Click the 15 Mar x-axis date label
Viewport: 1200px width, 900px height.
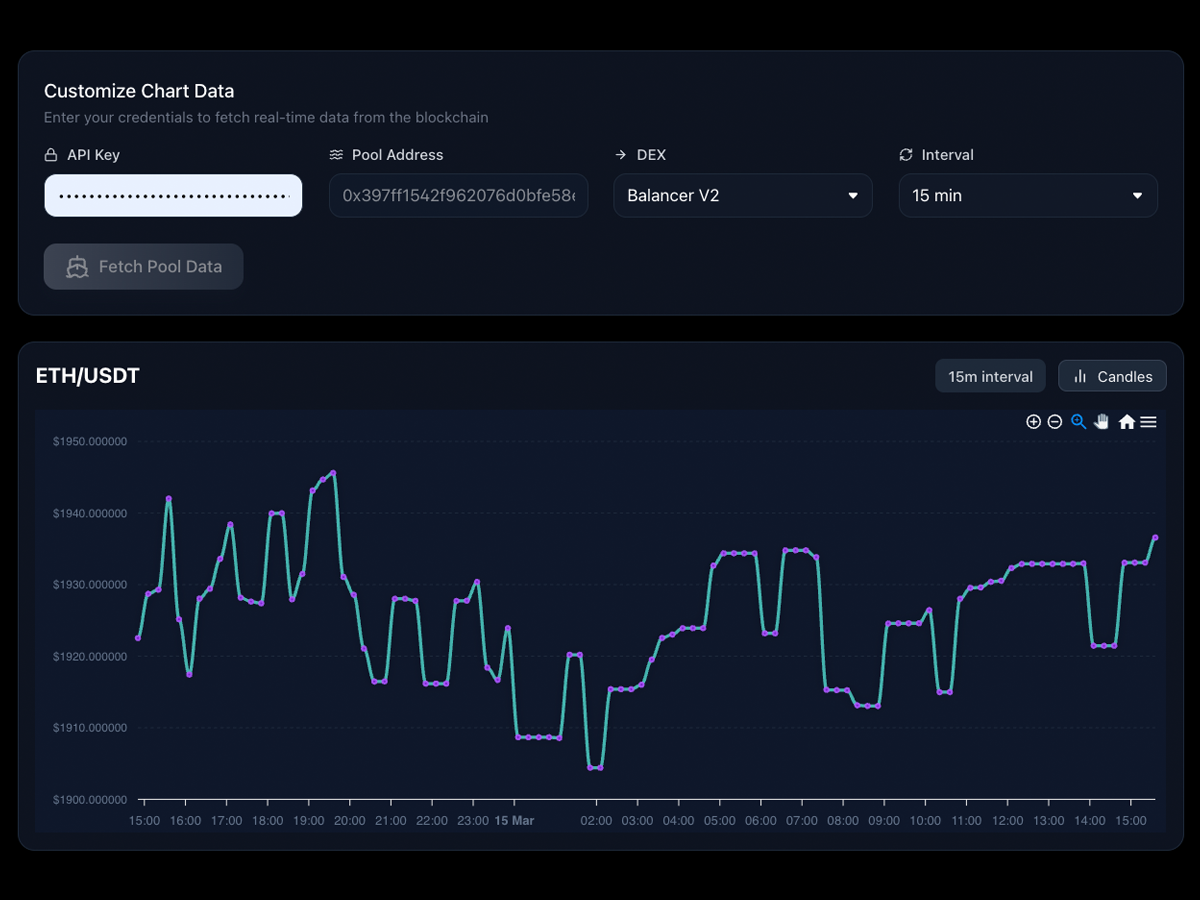coord(514,821)
